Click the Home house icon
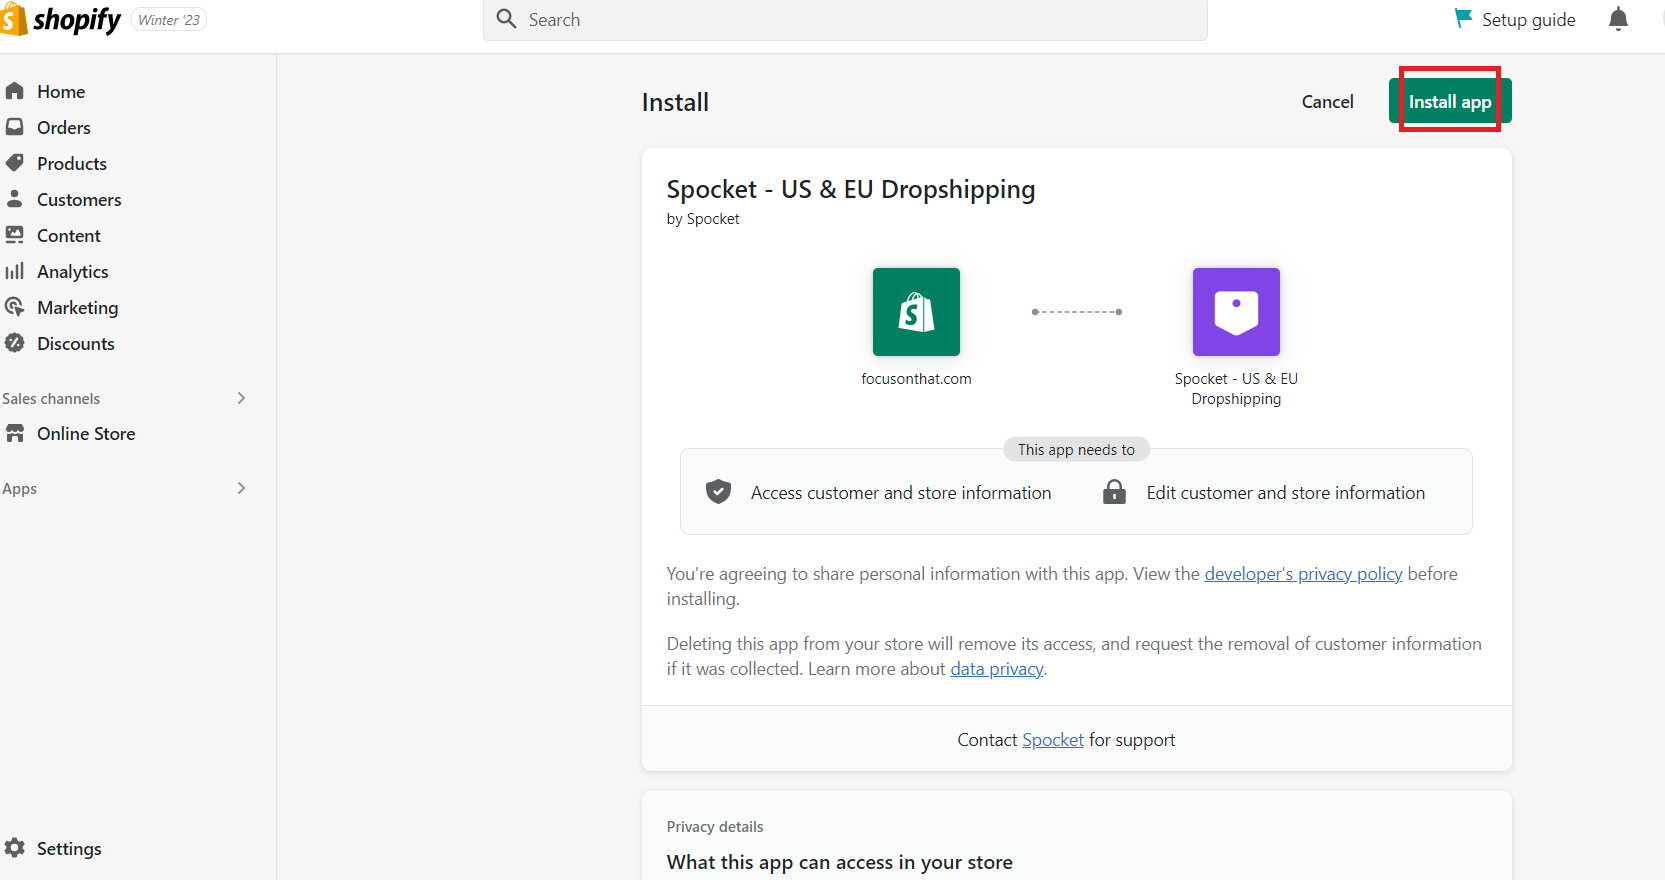This screenshot has width=1665, height=880. coord(14,91)
